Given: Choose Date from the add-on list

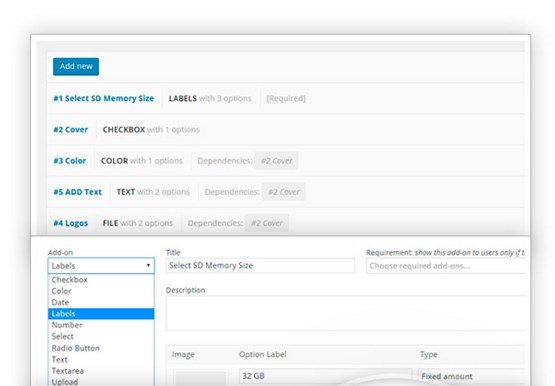Looking at the screenshot, I should pyautogui.click(x=101, y=302).
